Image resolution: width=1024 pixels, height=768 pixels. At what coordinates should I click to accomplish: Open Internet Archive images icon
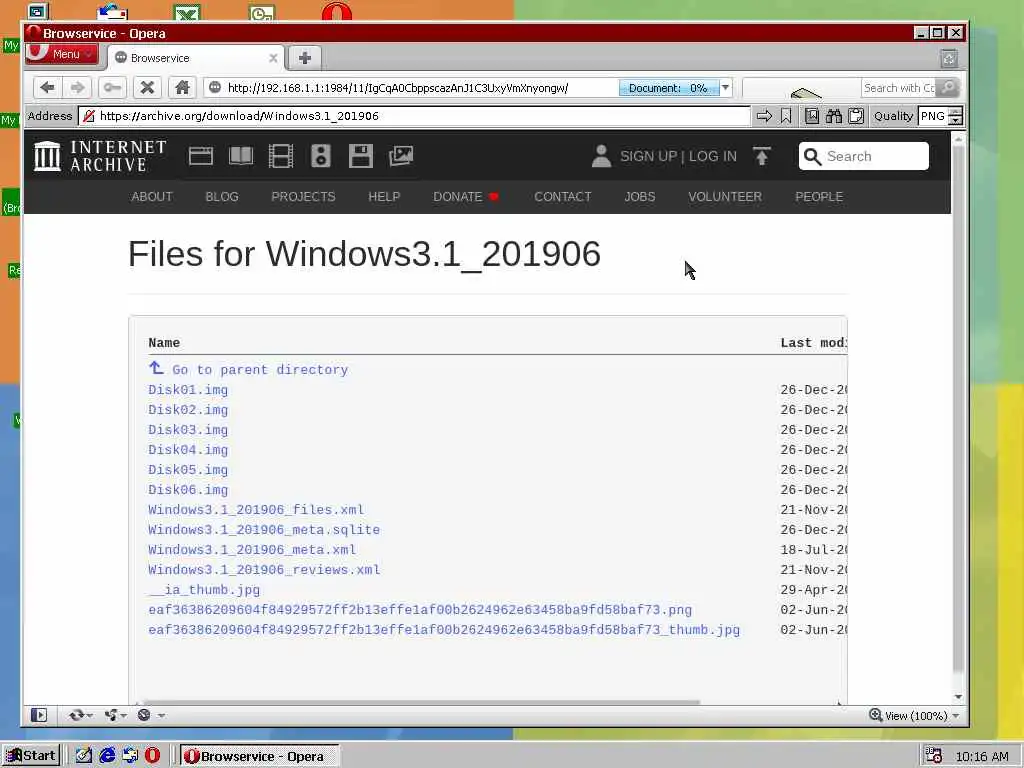tap(401, 156)
